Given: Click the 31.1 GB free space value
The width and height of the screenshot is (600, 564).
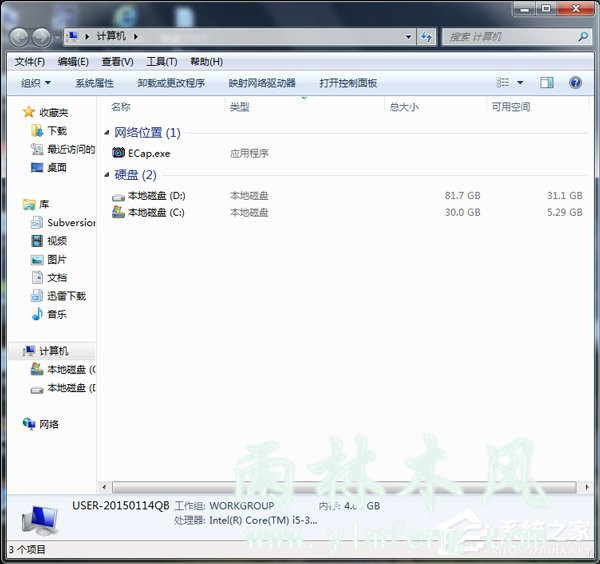Looking at the screenshot, I should (564, 196).
